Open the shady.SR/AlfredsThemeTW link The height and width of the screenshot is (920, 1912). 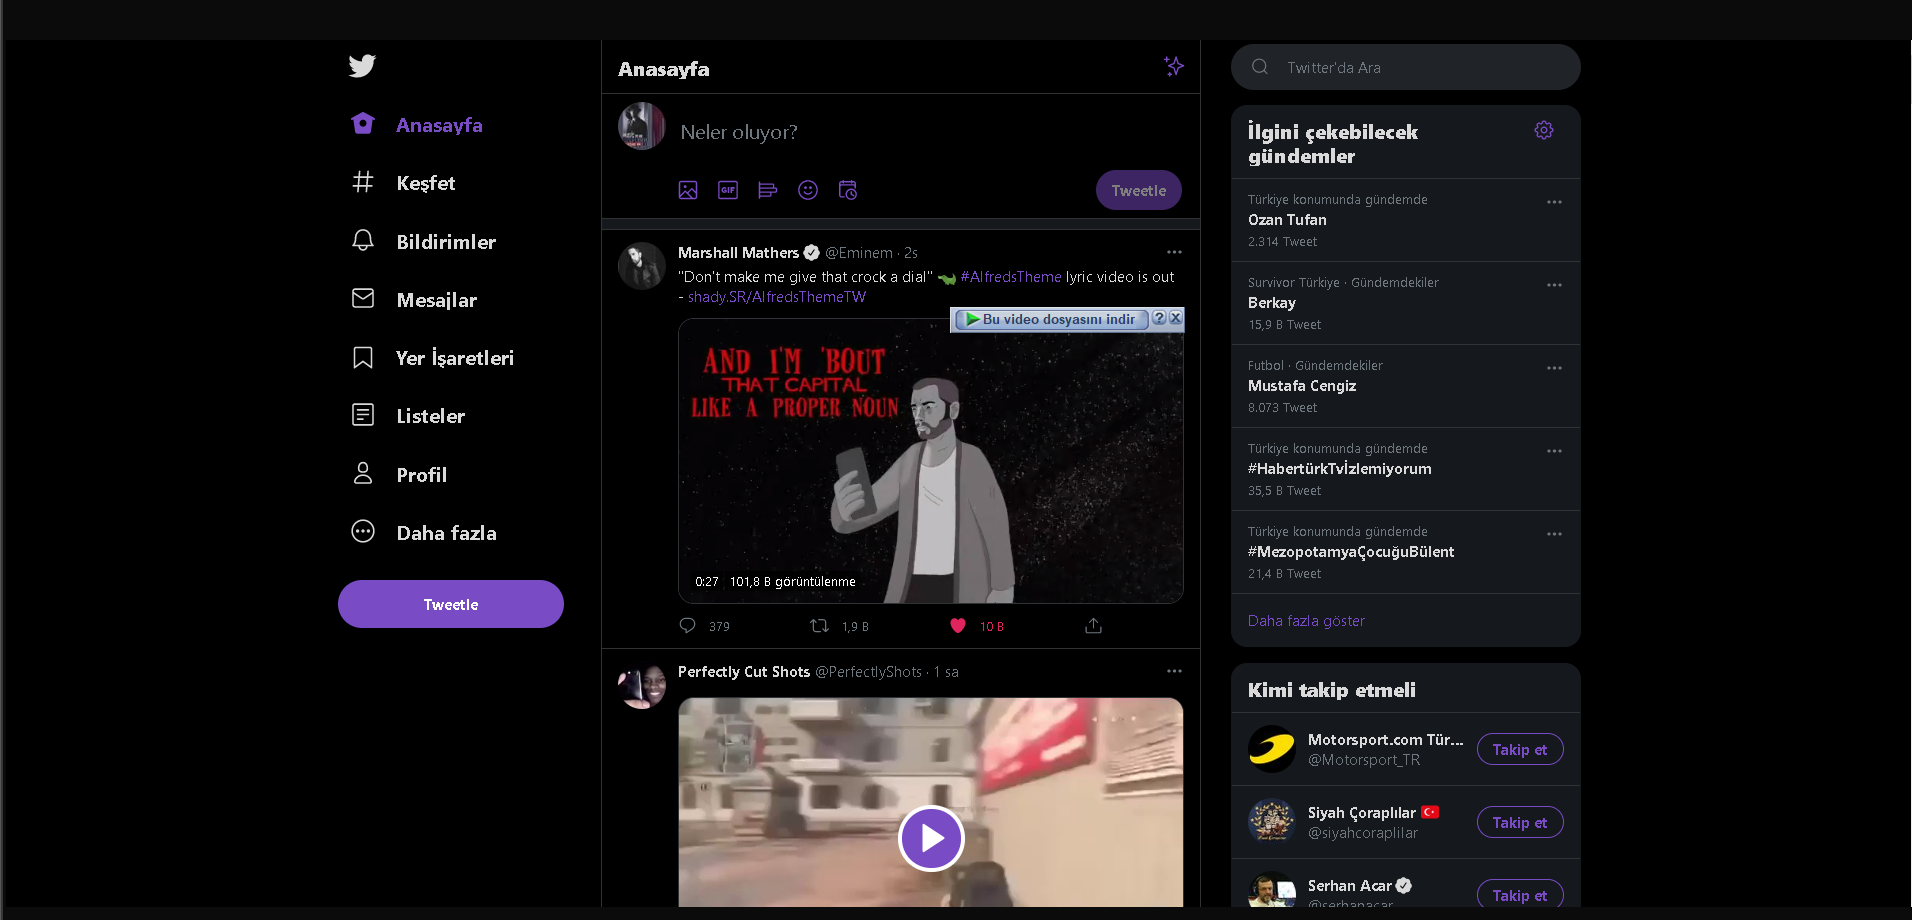coord(777,297)
